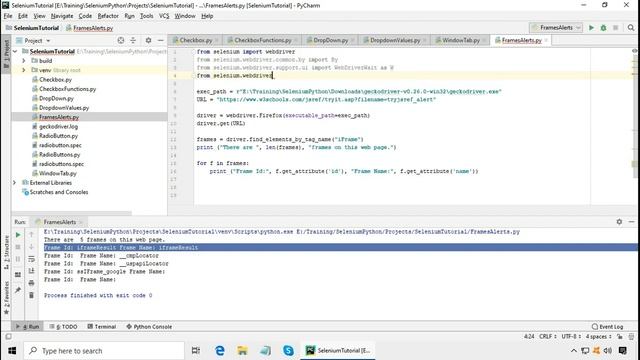Open the File menu
640x360 pixels.
(x=8, y=16)
